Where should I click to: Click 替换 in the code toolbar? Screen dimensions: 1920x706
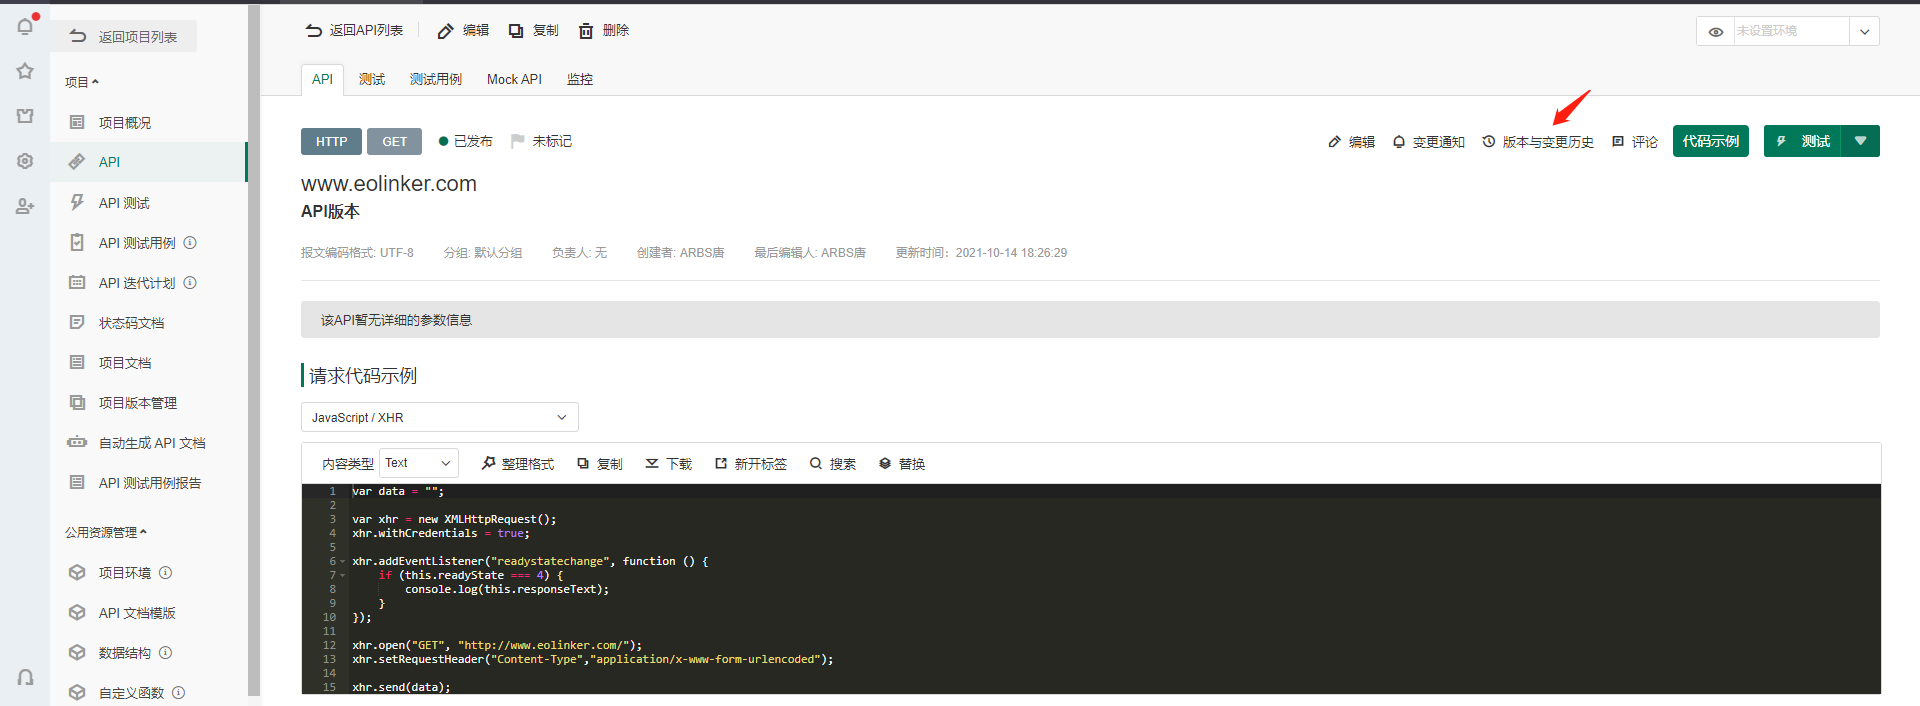[901, 464]
